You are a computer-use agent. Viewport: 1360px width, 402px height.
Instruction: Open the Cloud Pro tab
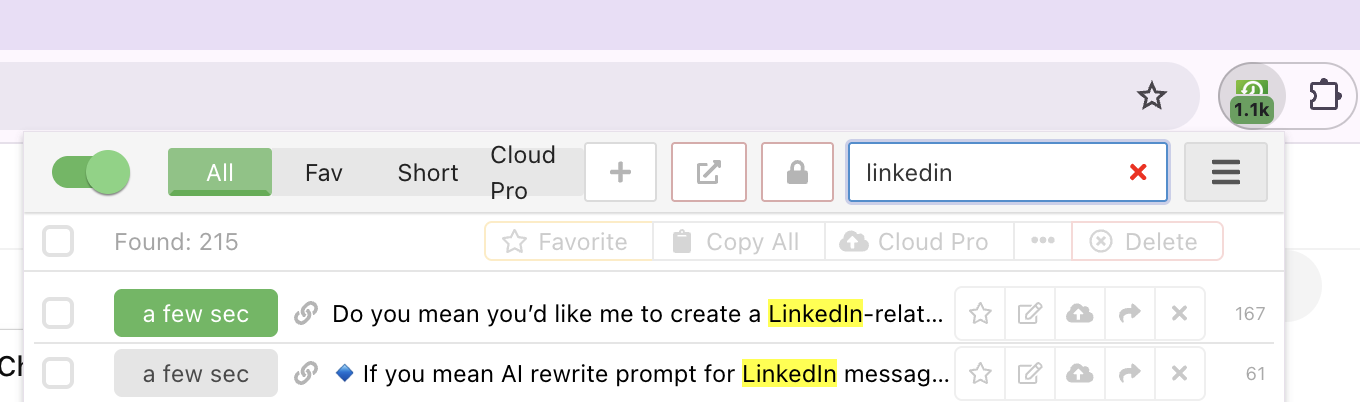(x=523, y=172)
